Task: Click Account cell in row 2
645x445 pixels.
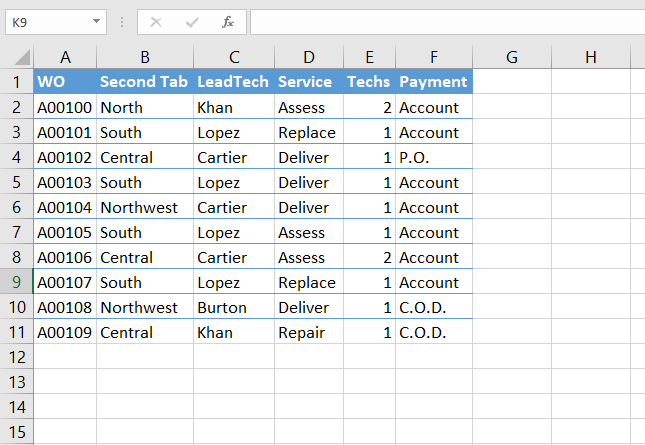Action: tap(434, 107)
